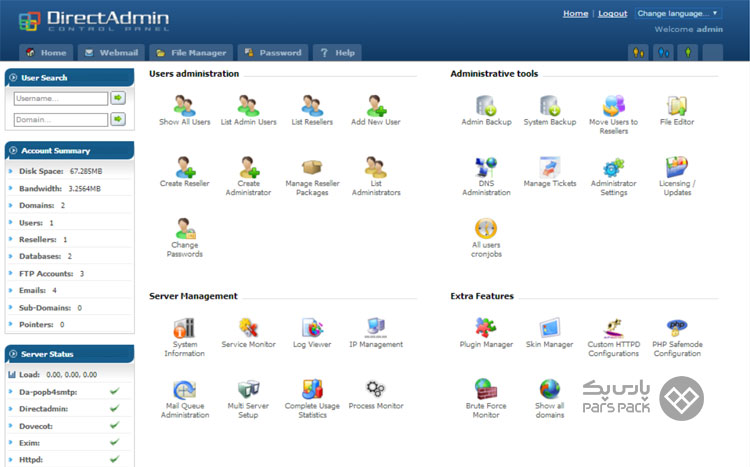750x467 pixels.
Task: Select the Bandwidth summary row
Action: tap(70, 189)
